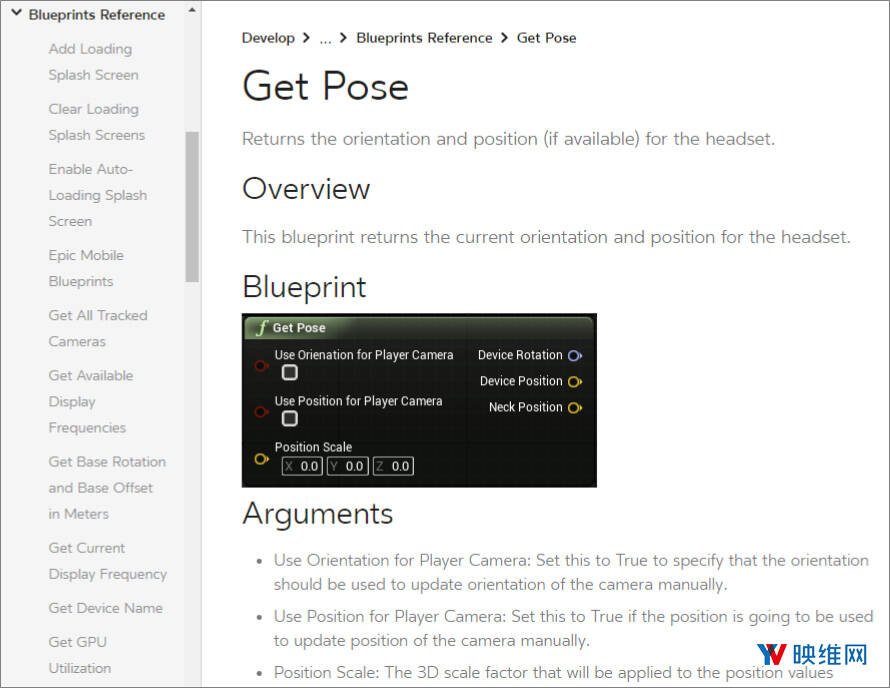The width and height of the screenshot is (890, 688).
Task: Collapse the Blueprints Reference section
Action: pos(16,14)
